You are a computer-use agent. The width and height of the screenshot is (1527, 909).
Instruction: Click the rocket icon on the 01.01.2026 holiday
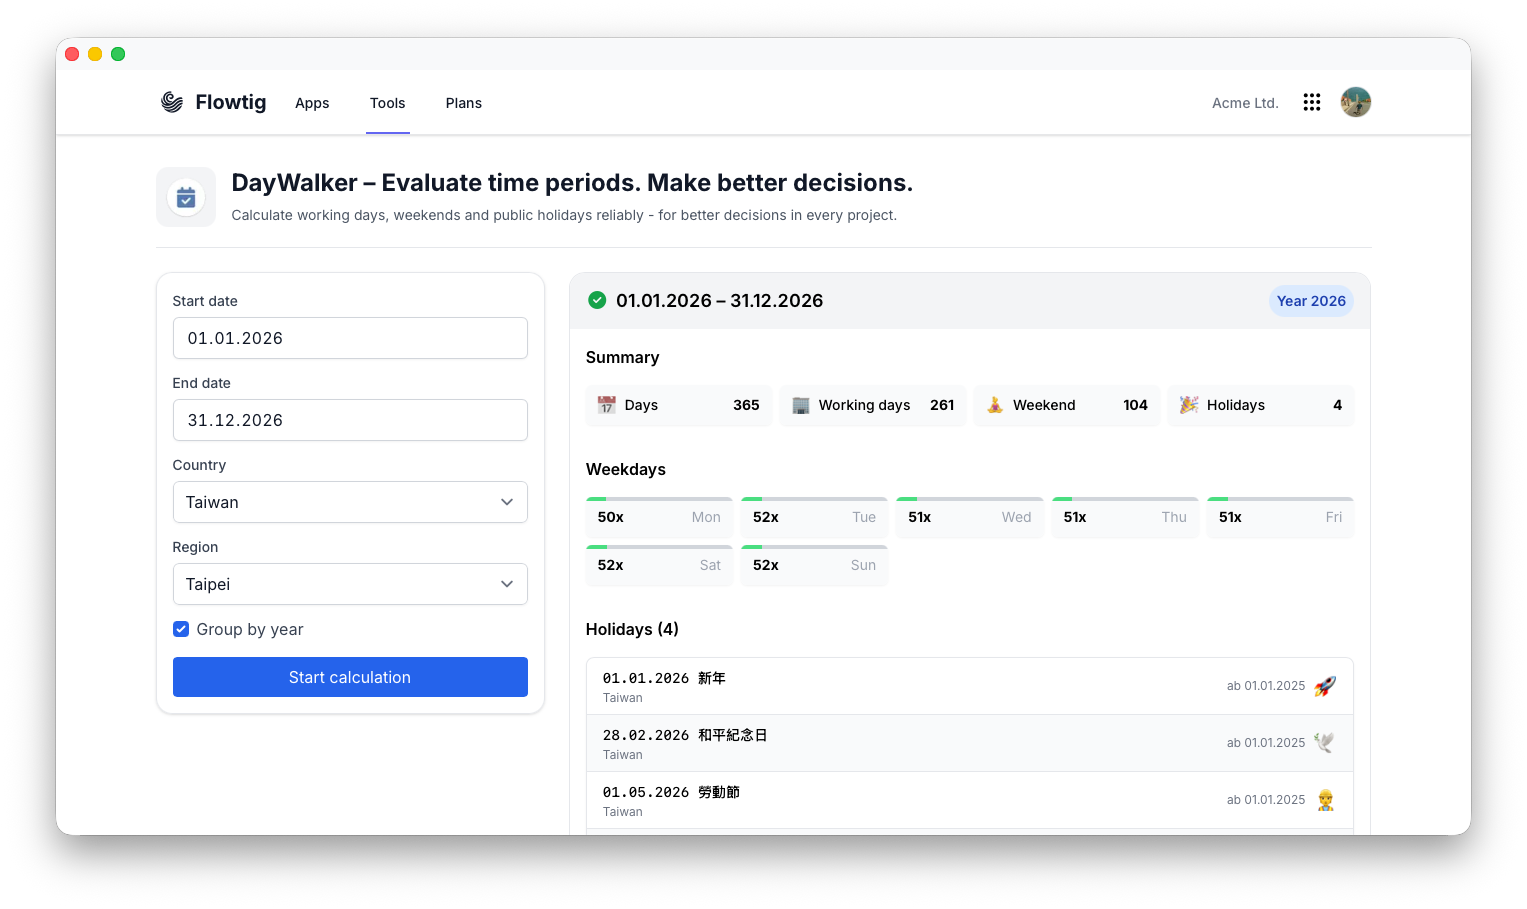coord(1325,686)
